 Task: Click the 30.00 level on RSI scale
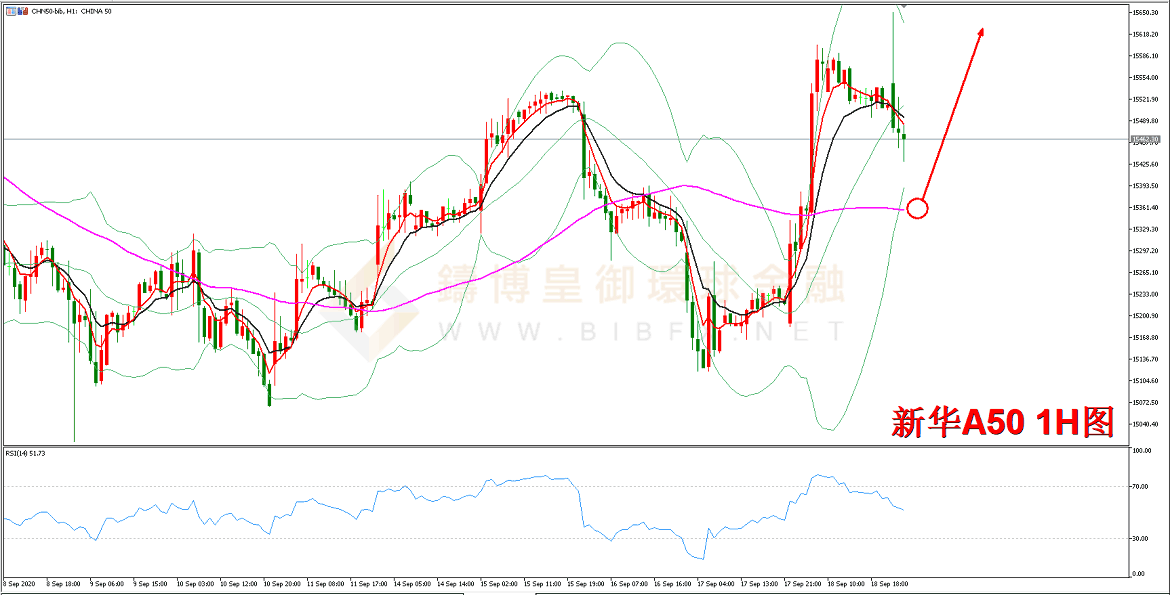[x=1139, y=538]
